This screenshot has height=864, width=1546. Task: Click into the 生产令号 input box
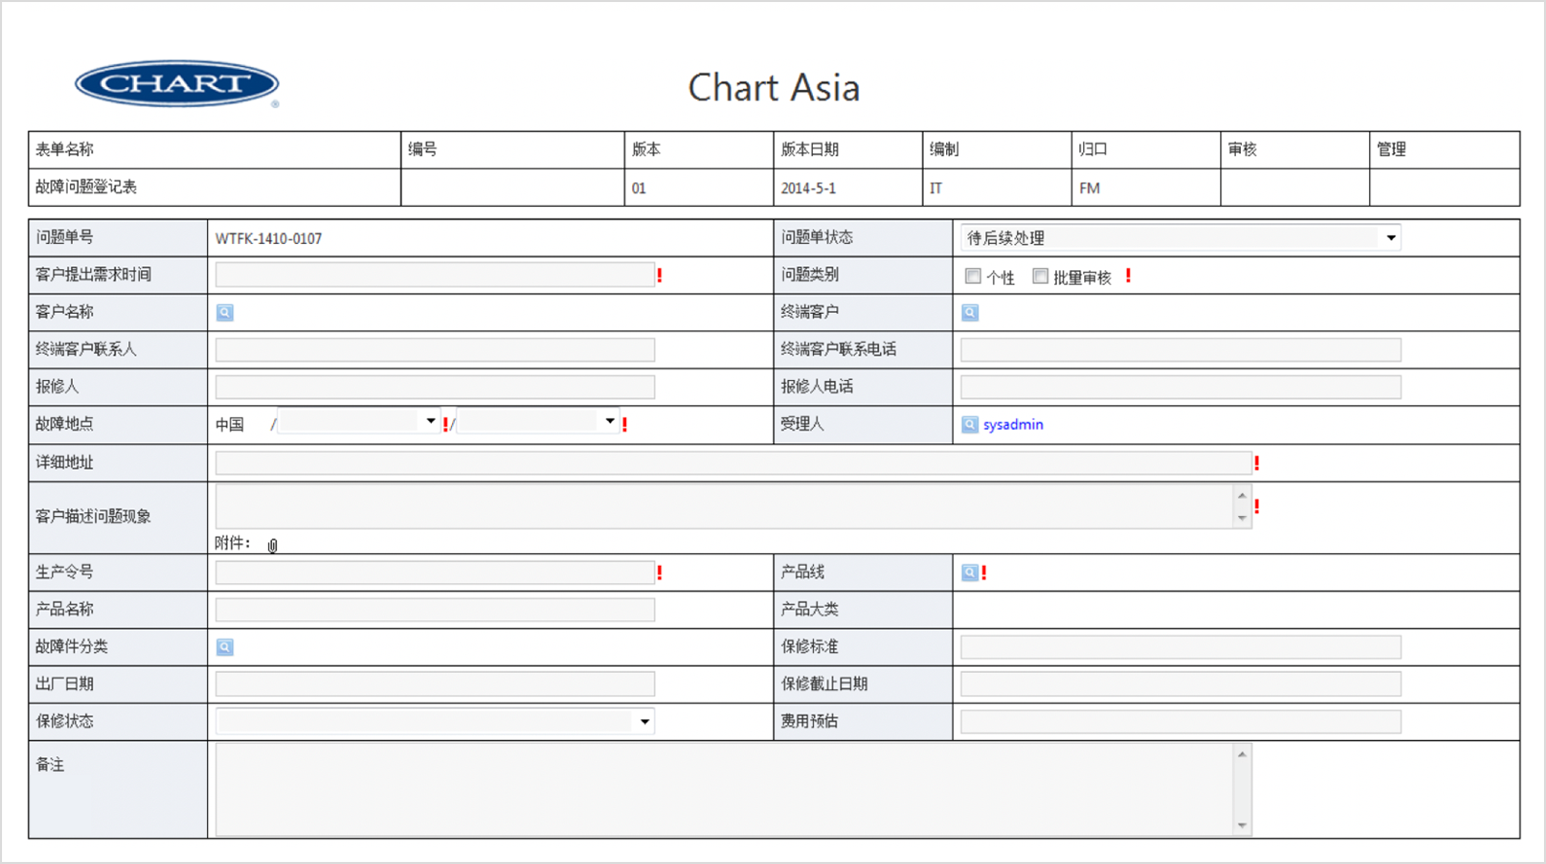435,573
